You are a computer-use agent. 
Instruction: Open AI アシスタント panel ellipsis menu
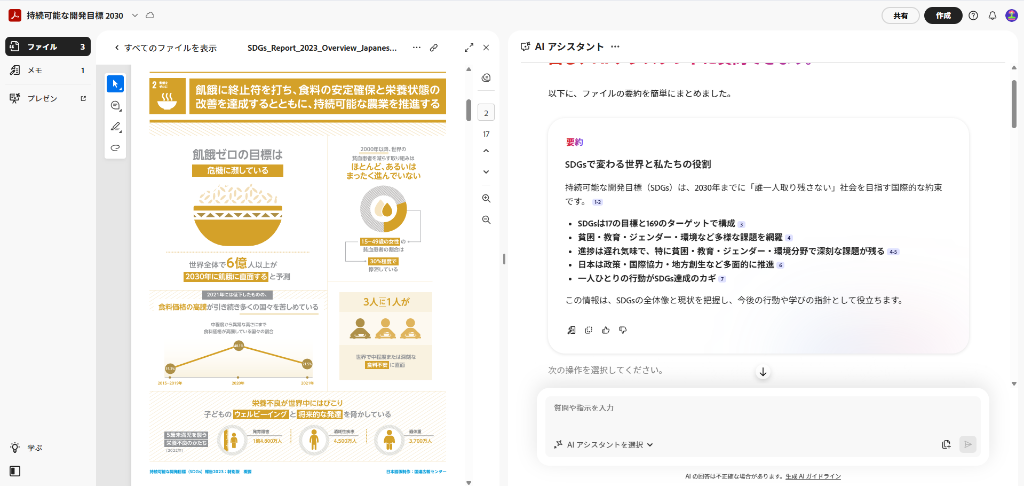pyautogui.click(x=615, y=47)
